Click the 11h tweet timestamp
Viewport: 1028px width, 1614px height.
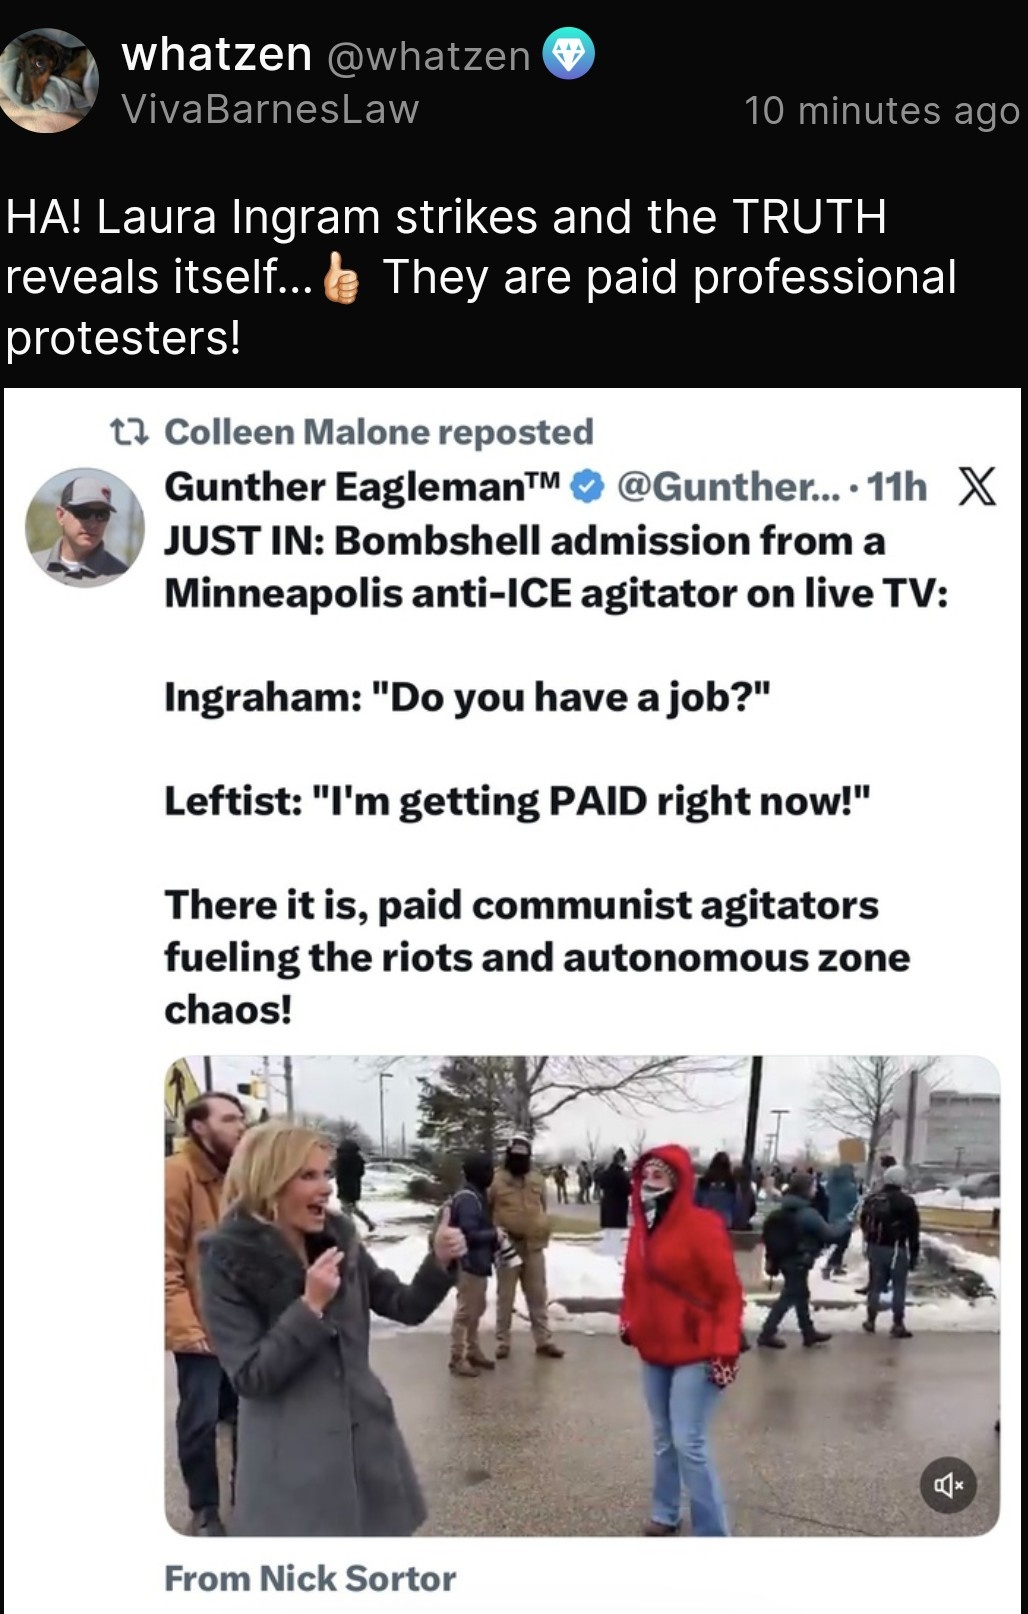(897, 487)
